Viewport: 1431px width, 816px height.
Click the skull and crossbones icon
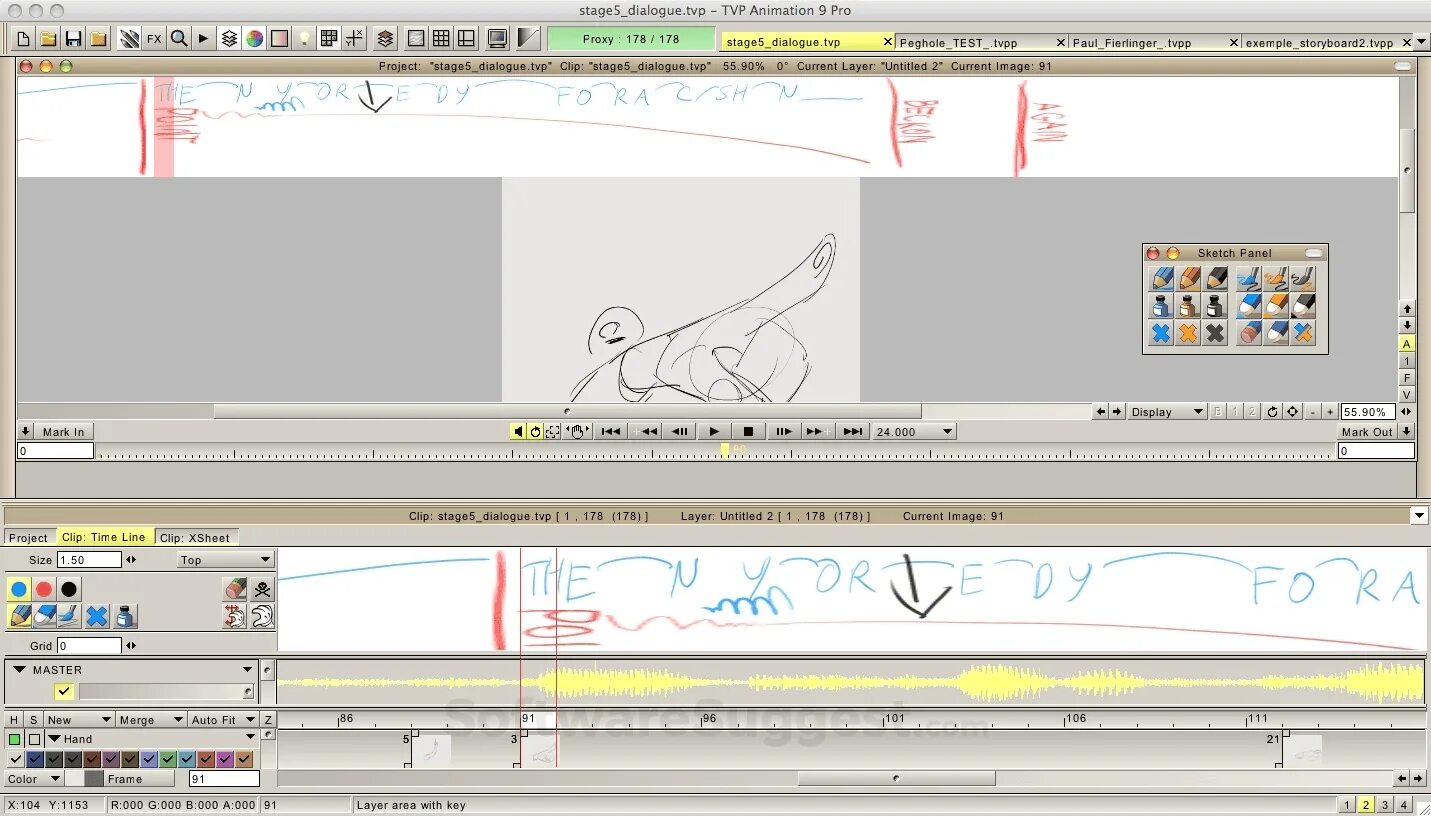(262, 588)
